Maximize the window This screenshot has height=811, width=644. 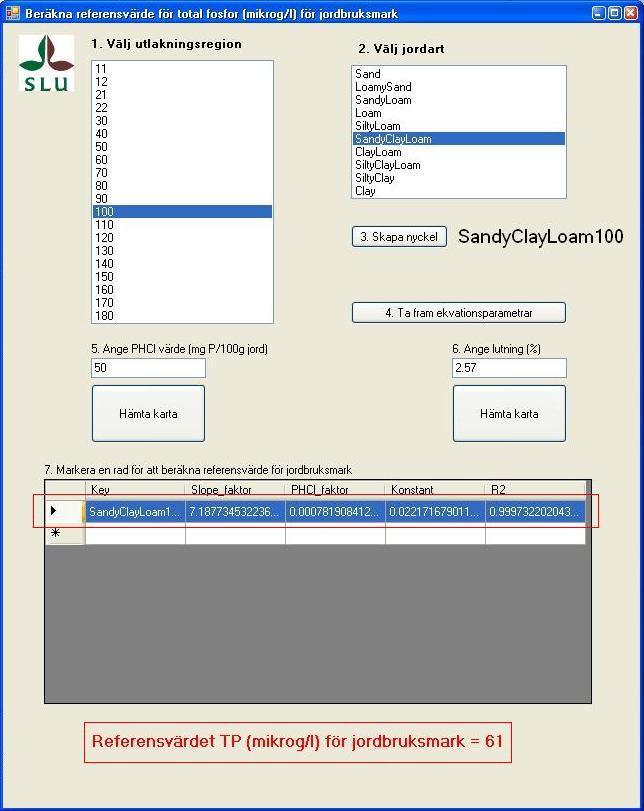615,13
